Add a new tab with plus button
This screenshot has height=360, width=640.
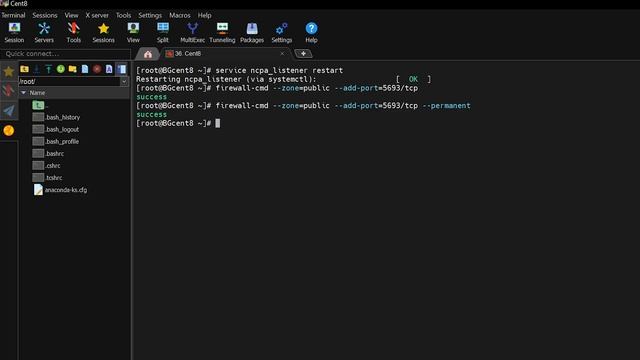pyautogui.click(x=303, y=53)
